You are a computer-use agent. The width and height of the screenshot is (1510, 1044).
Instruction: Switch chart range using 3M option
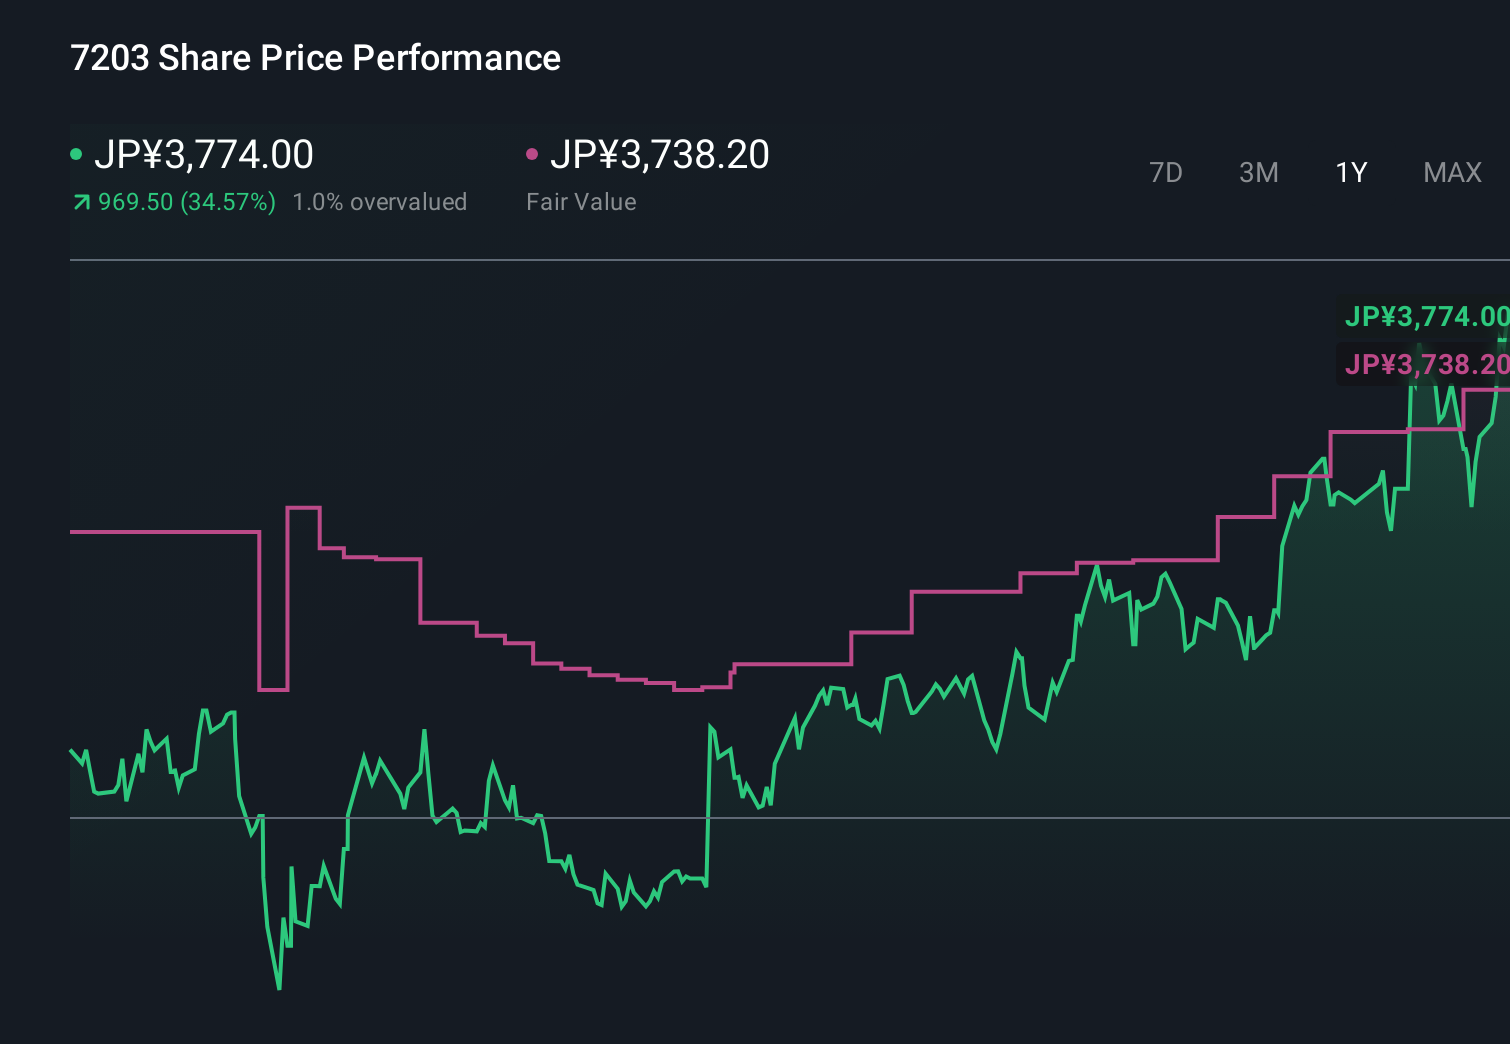1257,172
